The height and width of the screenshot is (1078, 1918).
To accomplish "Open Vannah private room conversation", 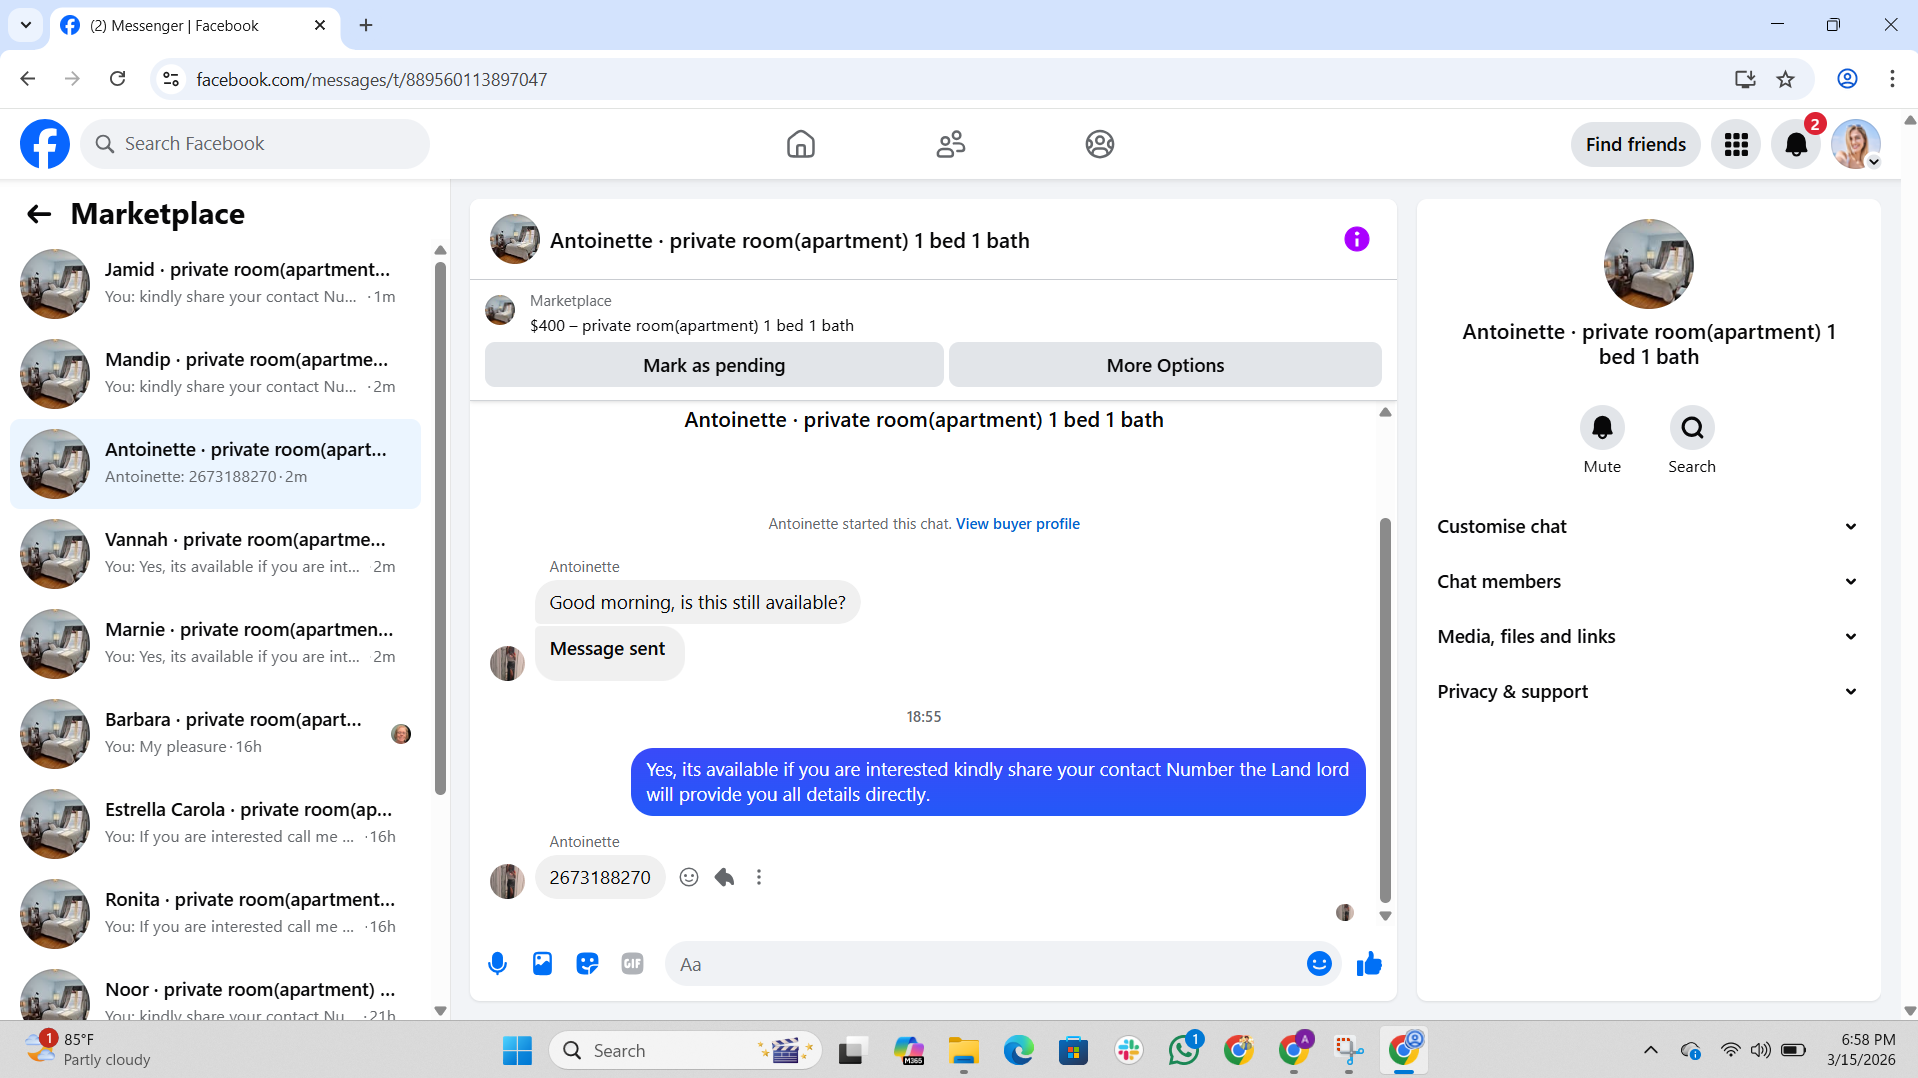I will pyautogui.click(x=215, y=554).
